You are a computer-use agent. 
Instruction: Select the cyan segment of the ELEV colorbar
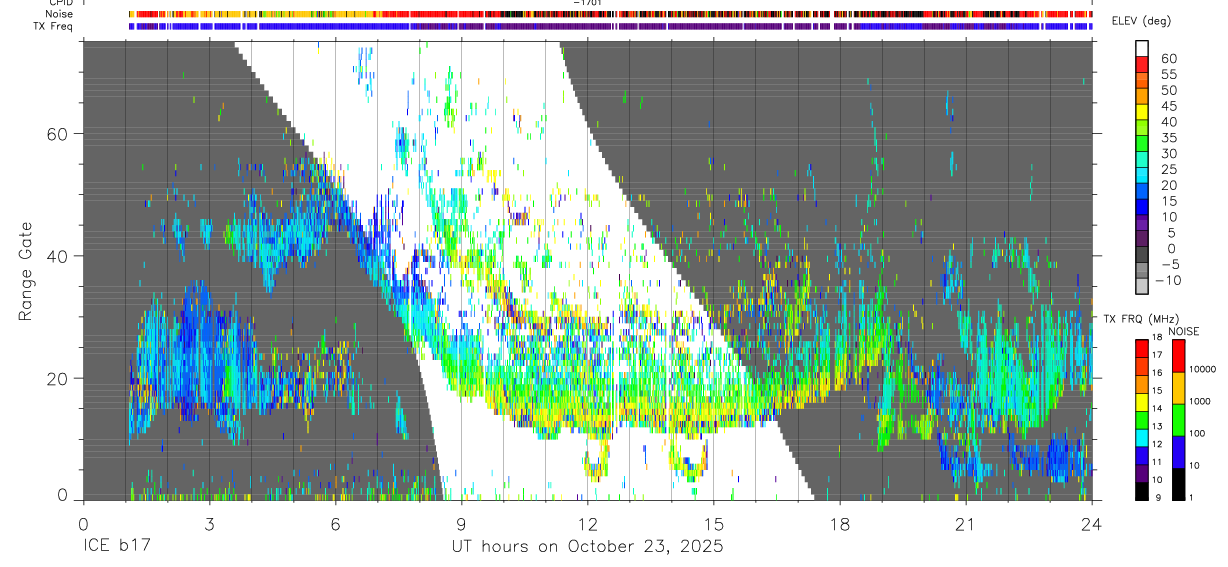[x=1142, y=175]
